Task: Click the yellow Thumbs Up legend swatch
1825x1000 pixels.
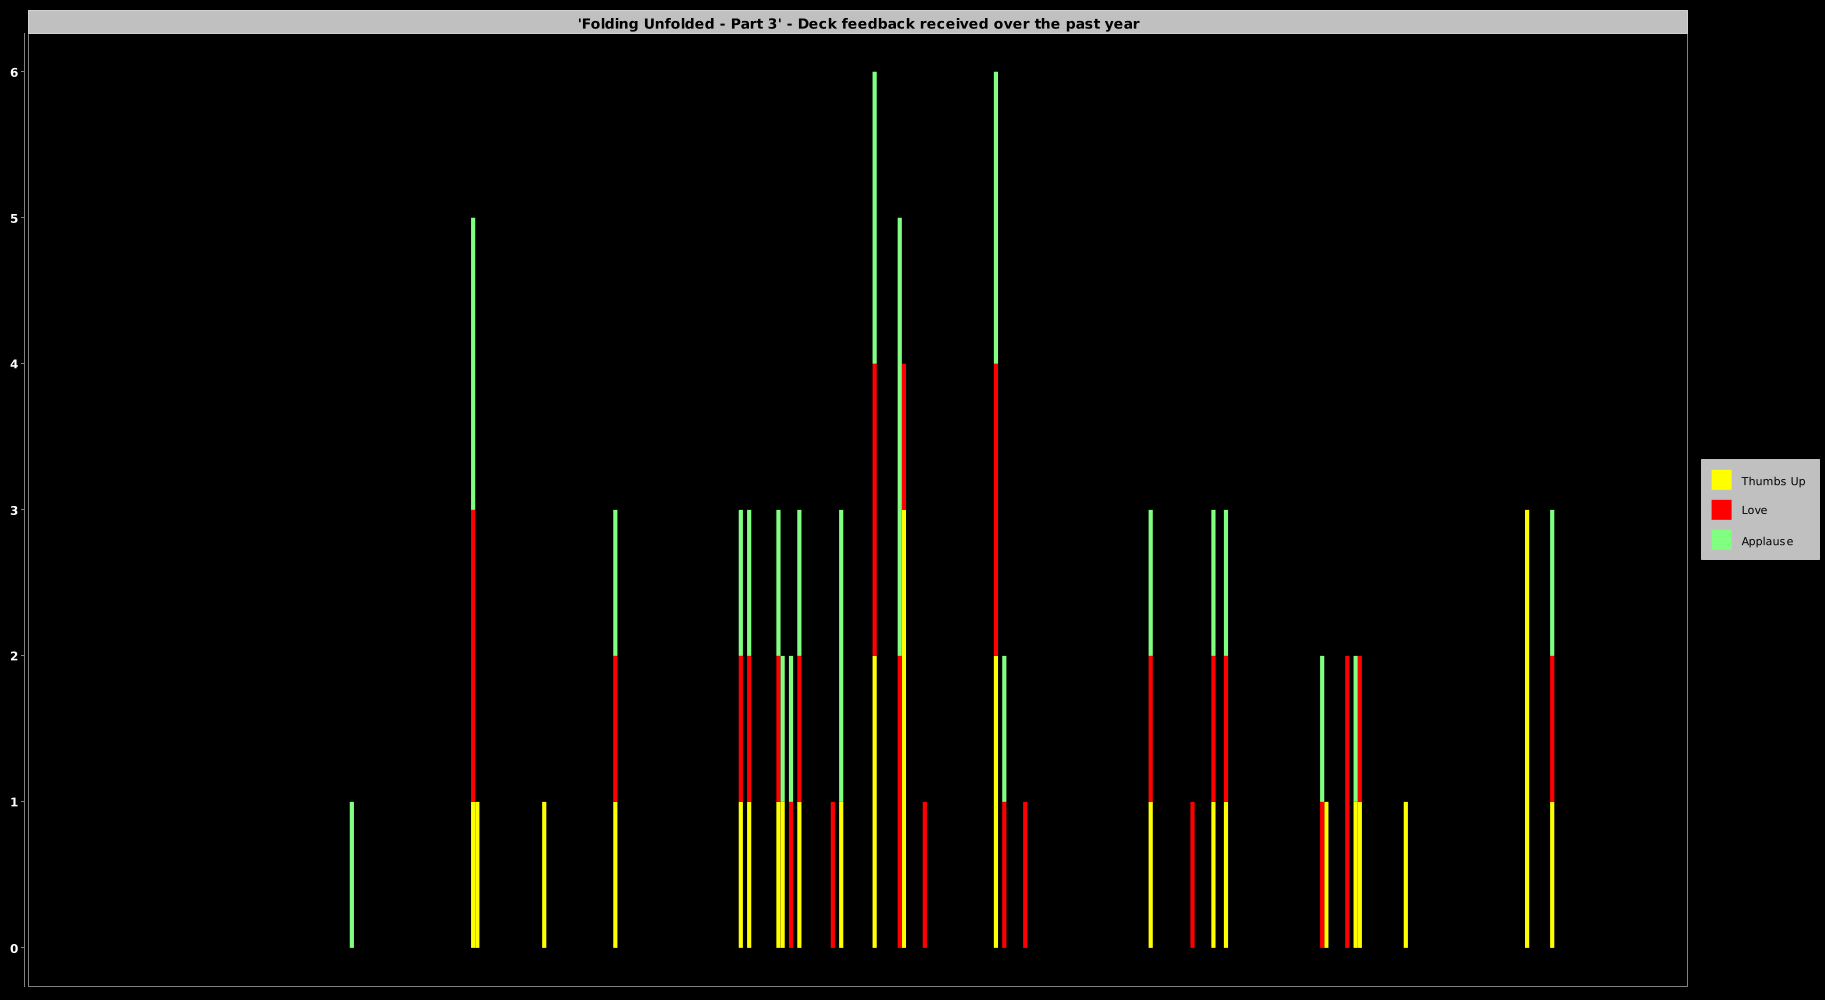Action: pos(1721,480)
